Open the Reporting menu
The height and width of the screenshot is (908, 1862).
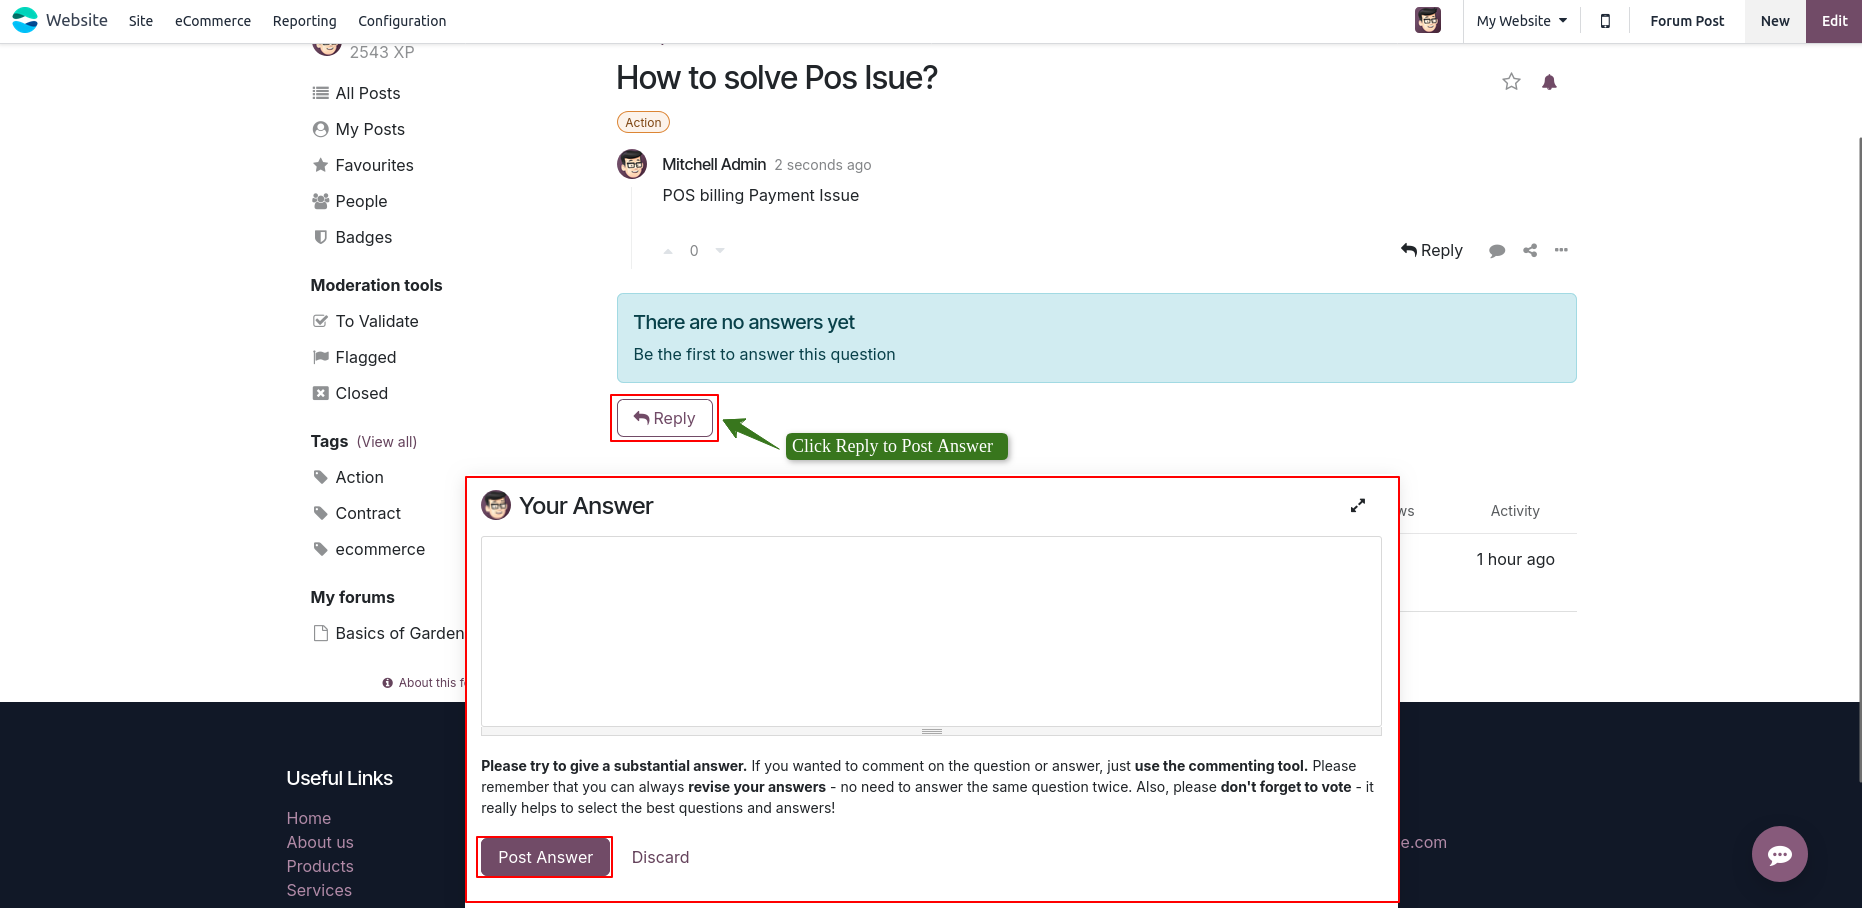304,21
